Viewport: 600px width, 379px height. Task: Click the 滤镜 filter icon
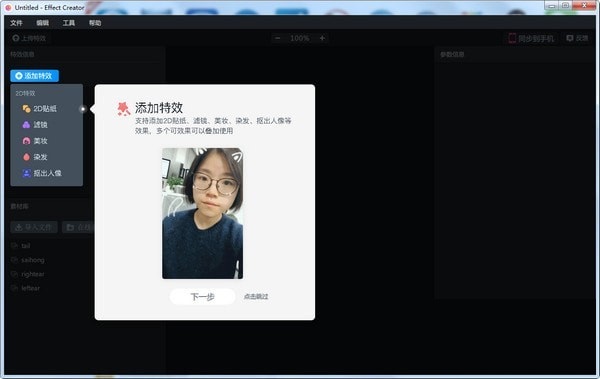[26, 125]
